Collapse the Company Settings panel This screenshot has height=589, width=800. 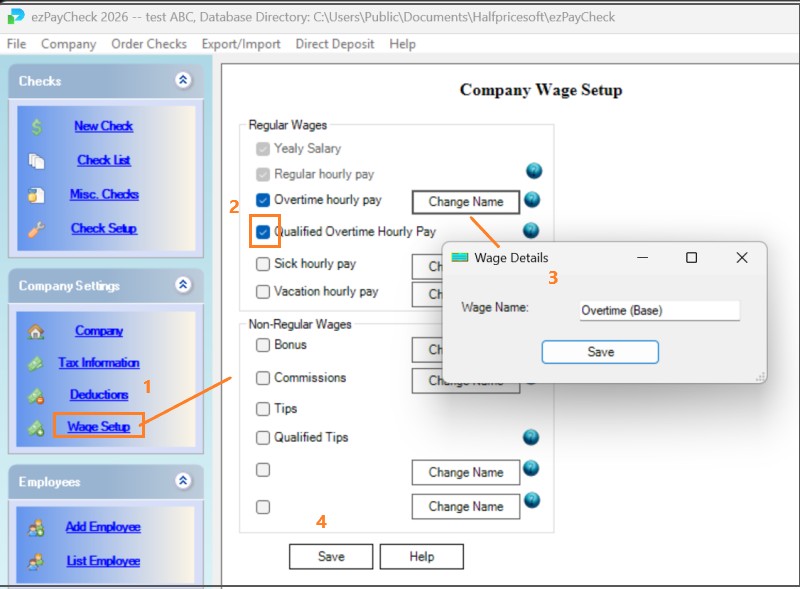tap(182, 286)
